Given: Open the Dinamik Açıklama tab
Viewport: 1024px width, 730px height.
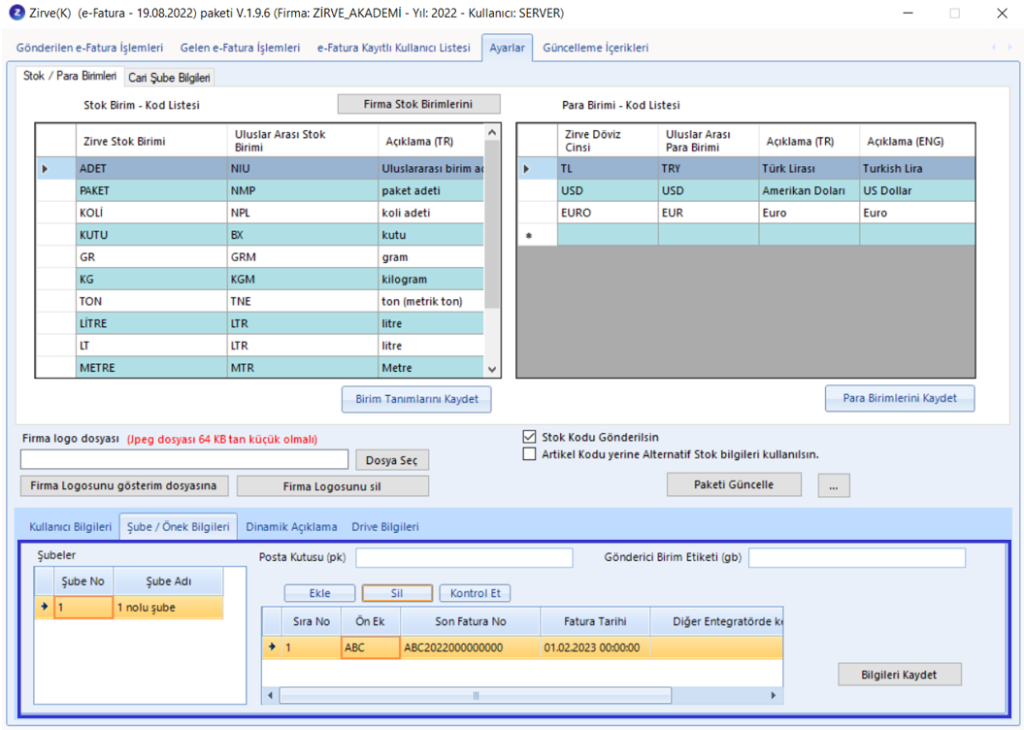Looking at the screenshot, I should coord(291,527).
